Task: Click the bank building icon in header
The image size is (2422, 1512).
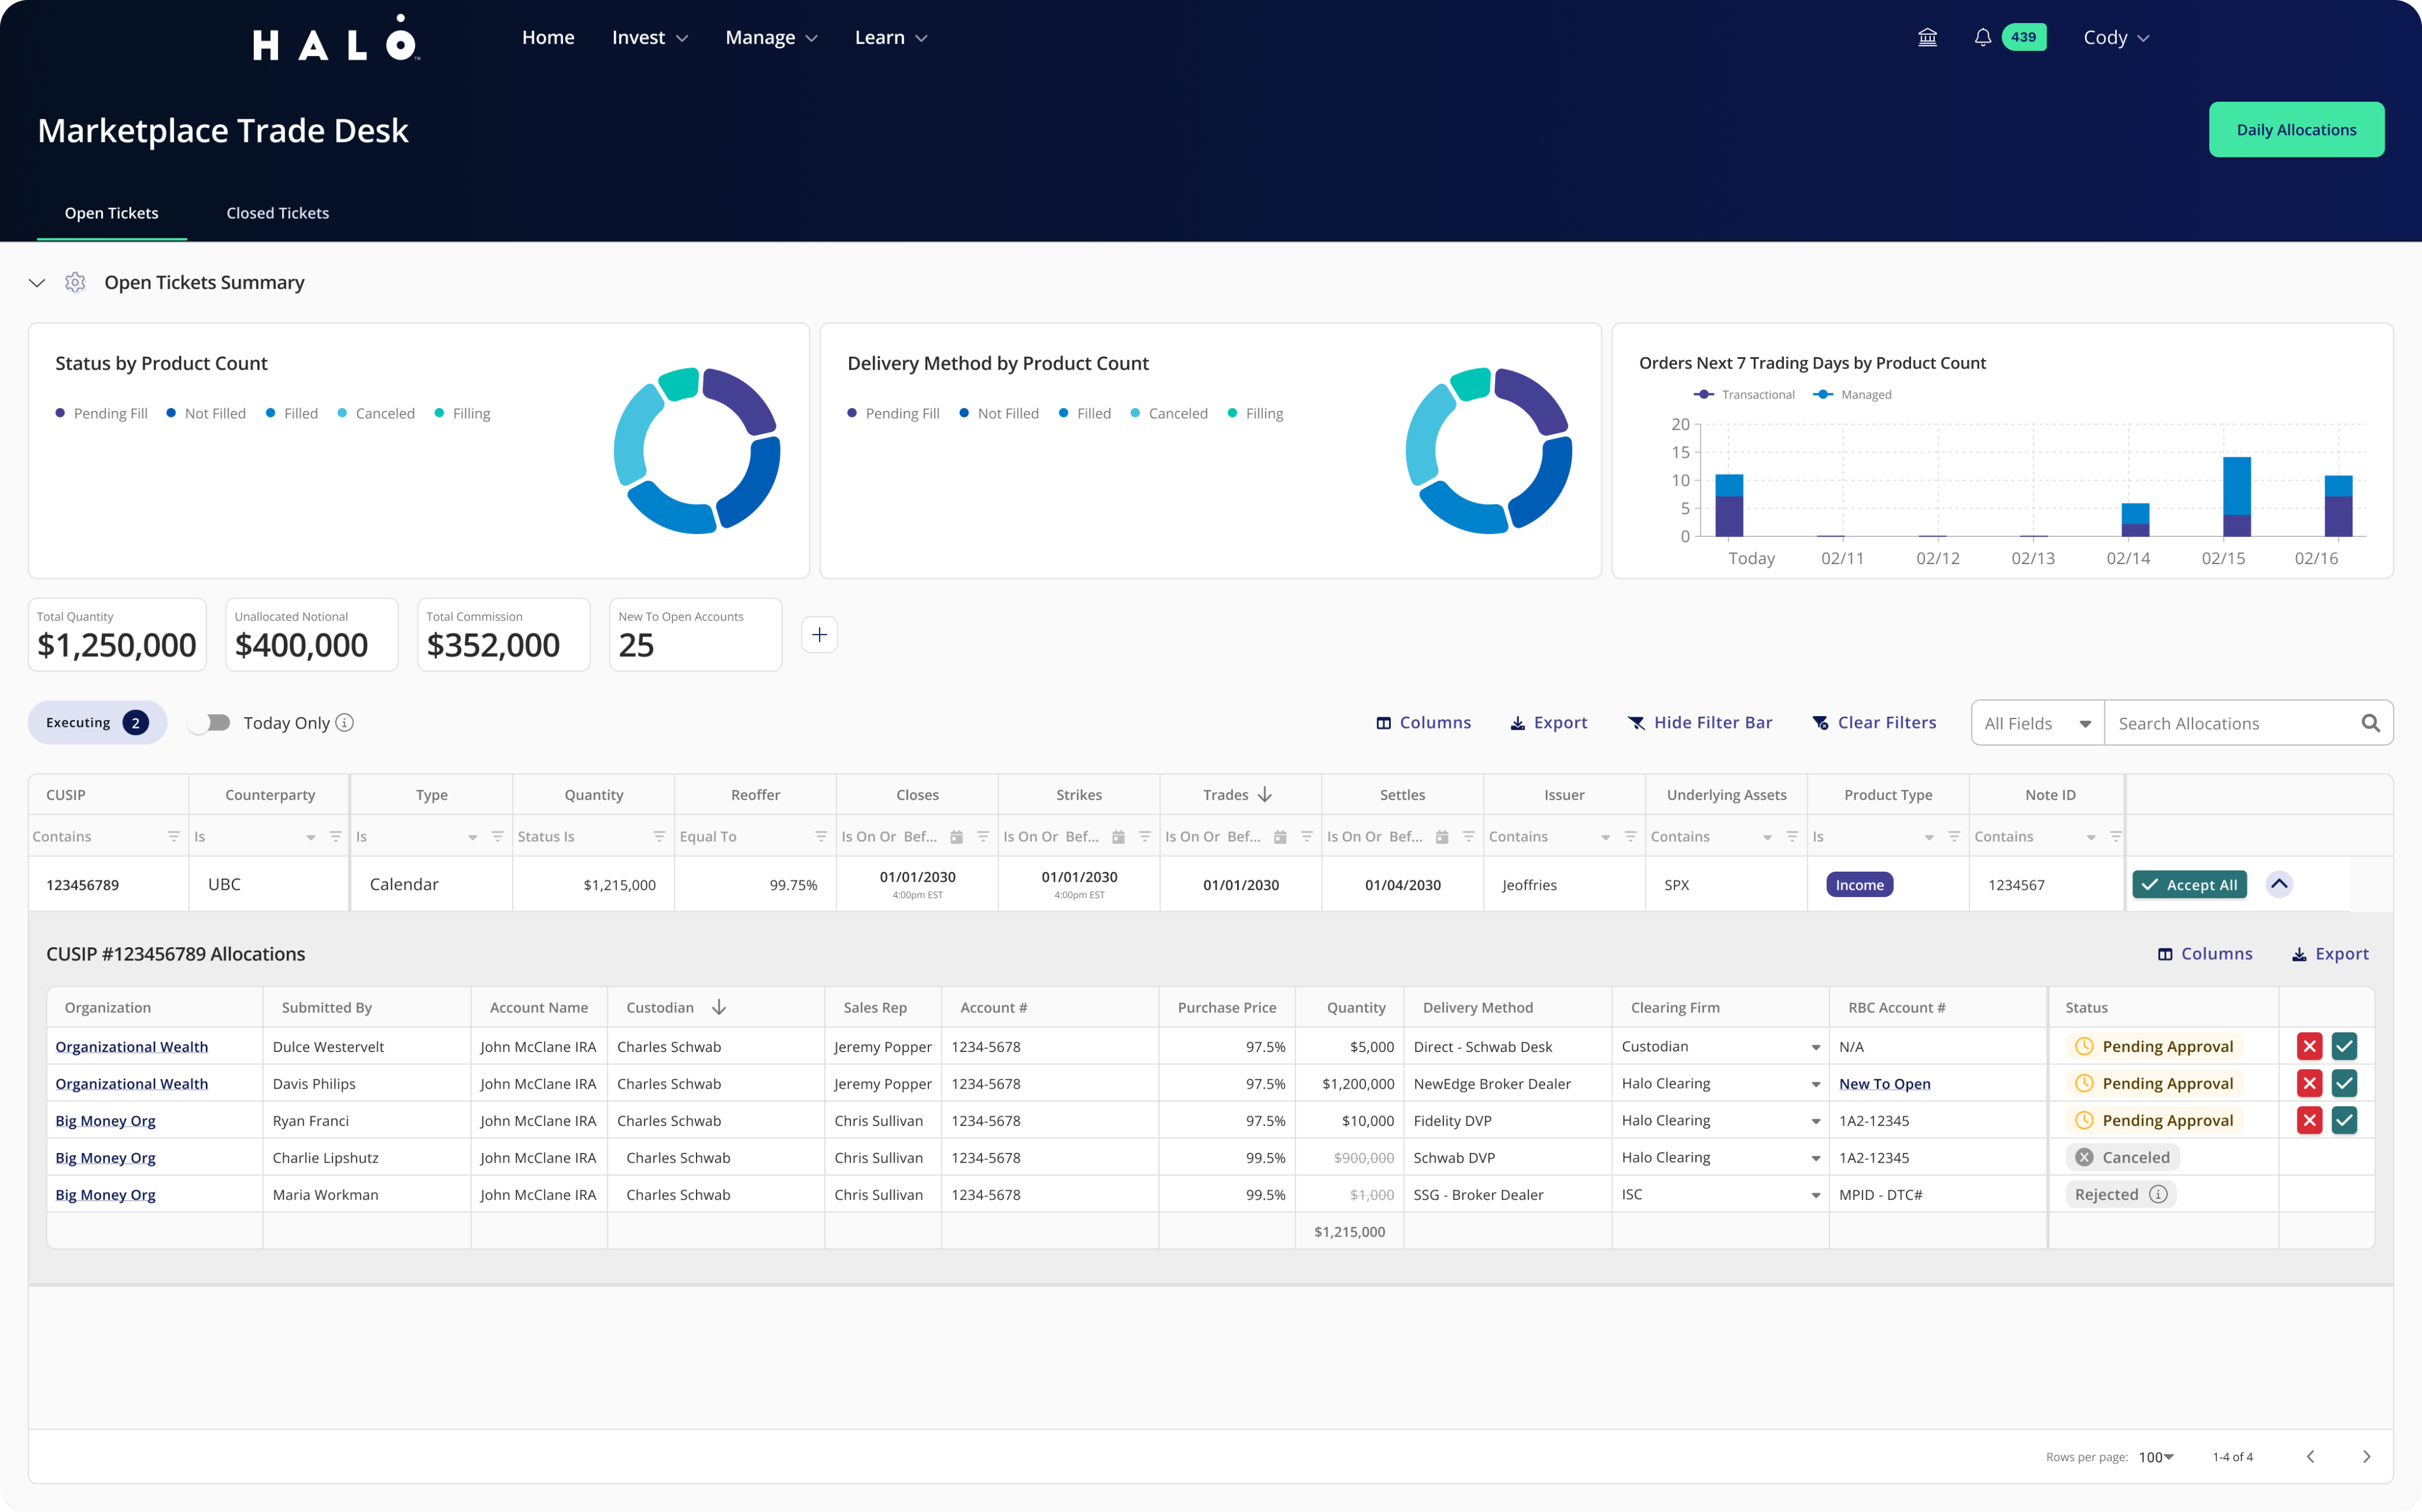Action: click(x=1927, y=38)
